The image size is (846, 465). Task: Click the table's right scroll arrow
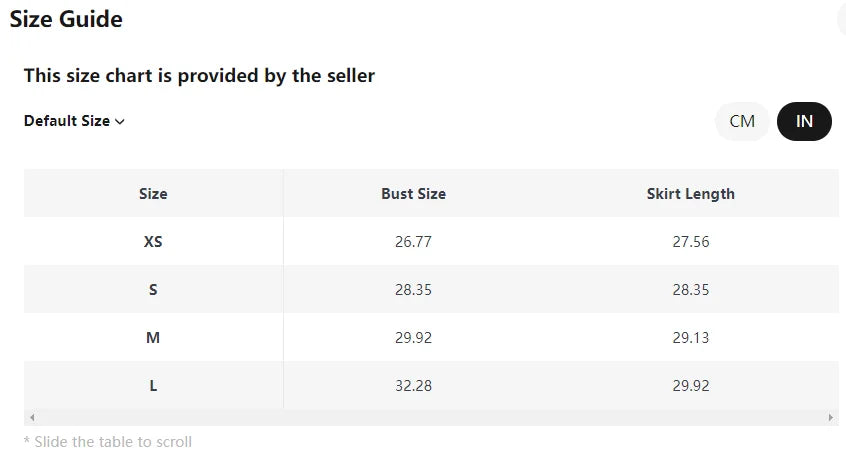831,417
